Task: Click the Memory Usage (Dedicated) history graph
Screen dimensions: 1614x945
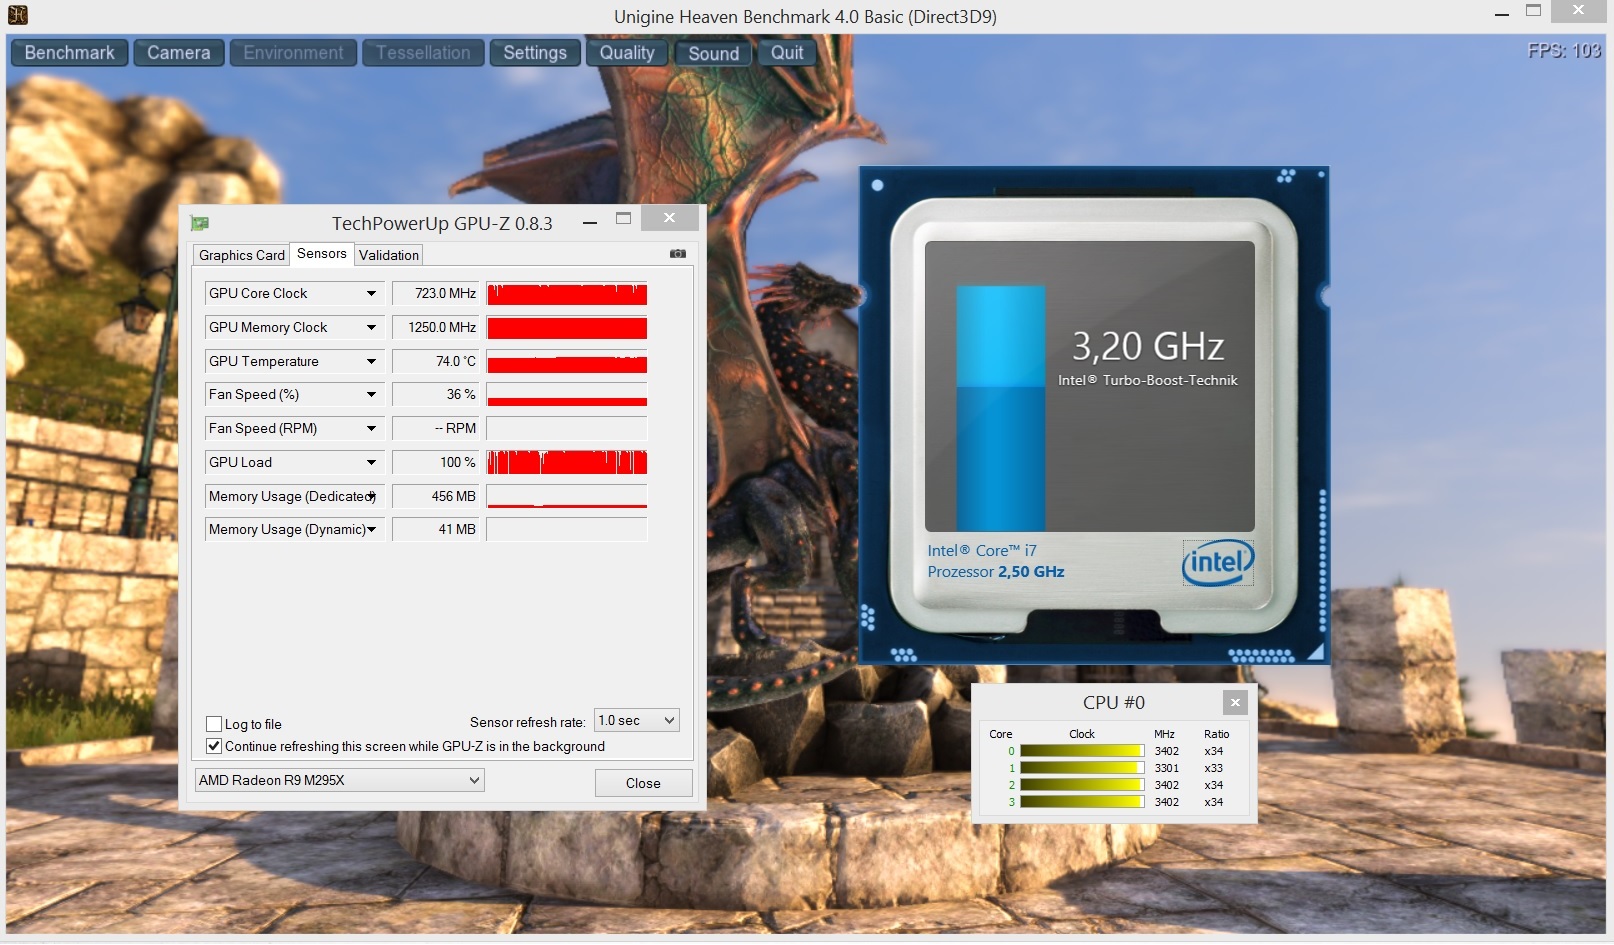Action: [x=567, y=496]
